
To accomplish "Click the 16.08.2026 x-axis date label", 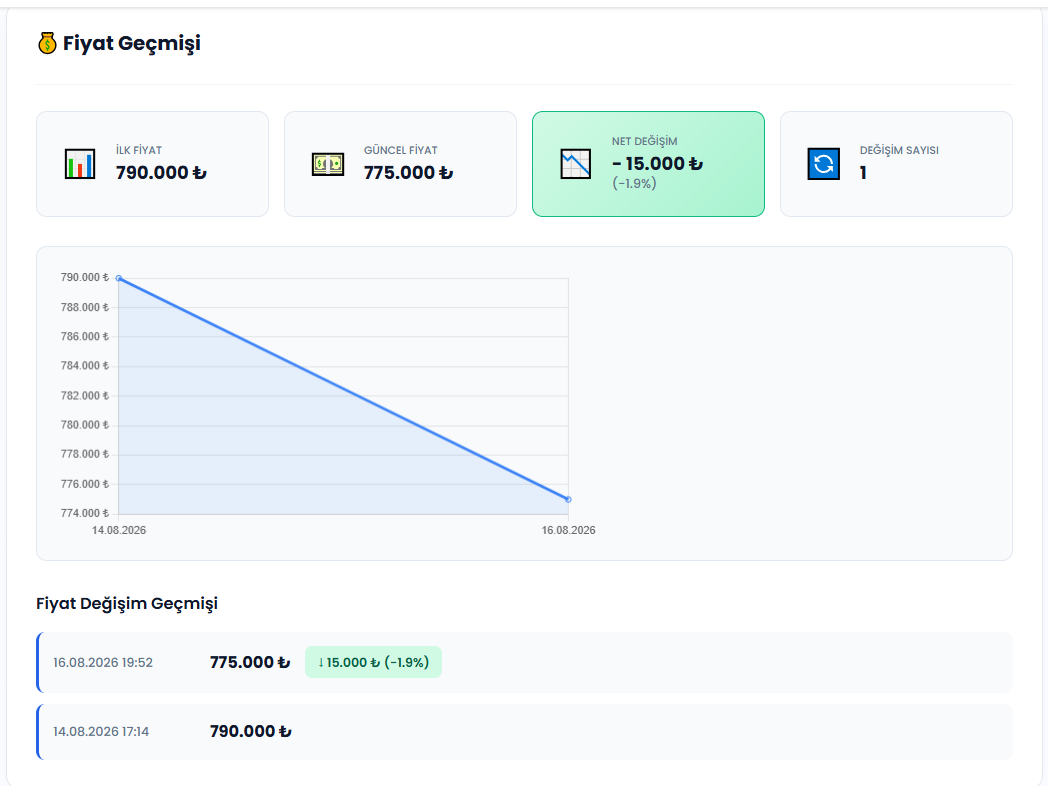I will (568, 530).
